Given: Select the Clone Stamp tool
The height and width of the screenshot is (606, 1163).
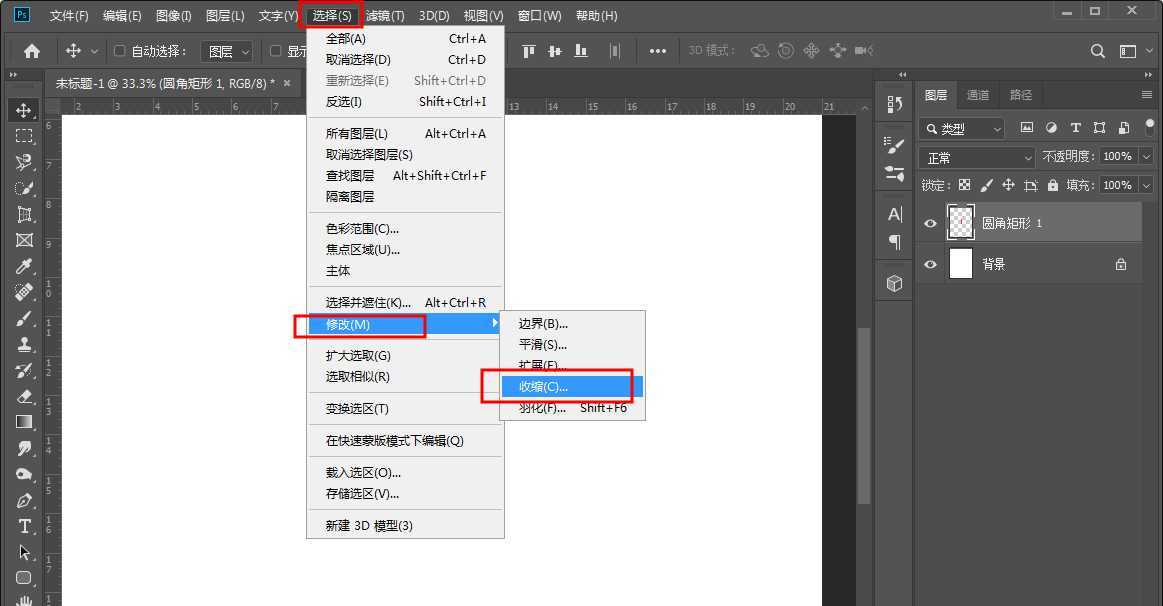Looking at the screenshot, I should (x=22, y=344).
